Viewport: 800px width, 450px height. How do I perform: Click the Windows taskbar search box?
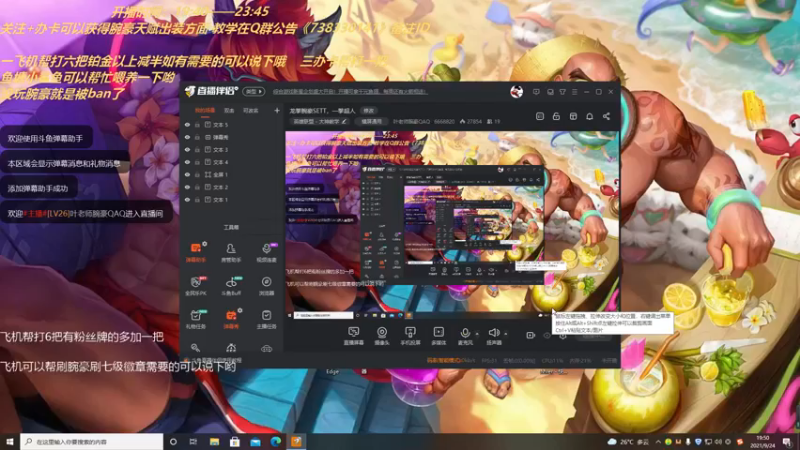(x=92, y=442)
